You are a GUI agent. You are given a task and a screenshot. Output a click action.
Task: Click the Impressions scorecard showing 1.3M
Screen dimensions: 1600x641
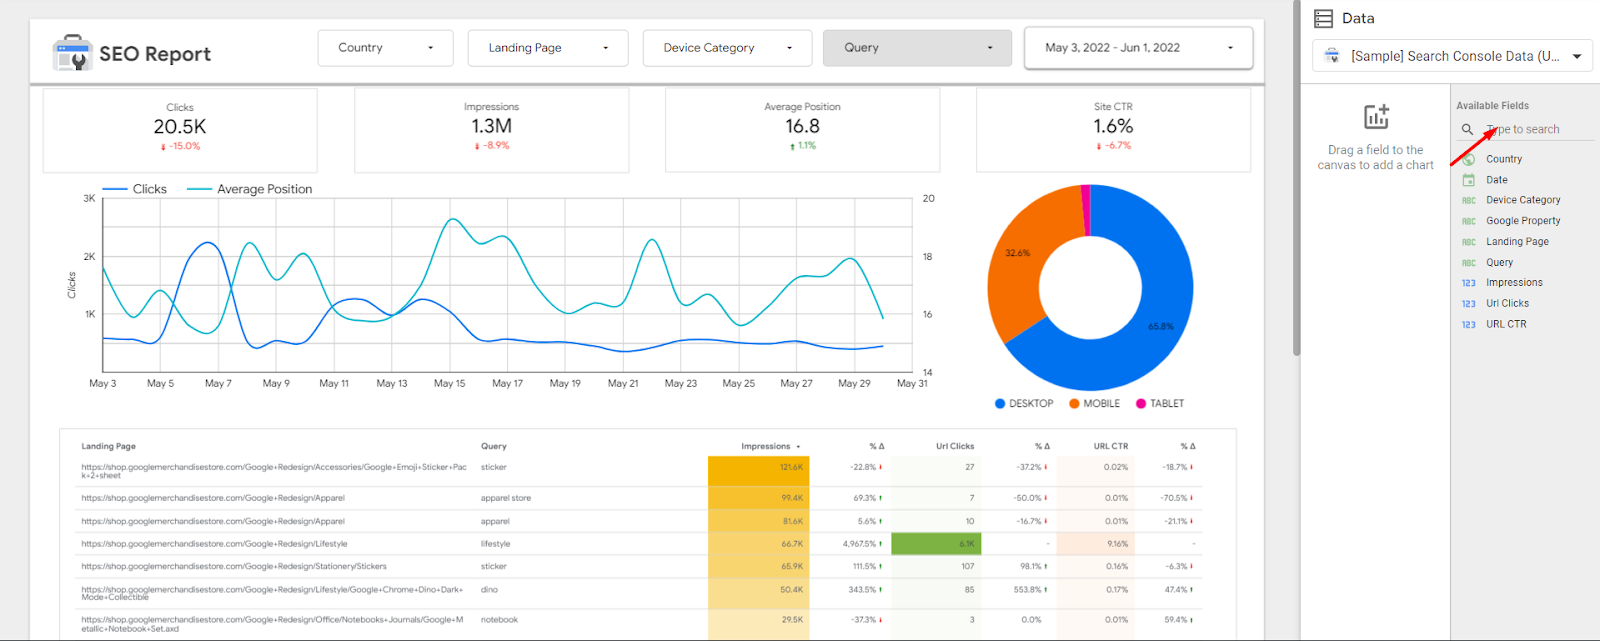[x=491, y=130]
